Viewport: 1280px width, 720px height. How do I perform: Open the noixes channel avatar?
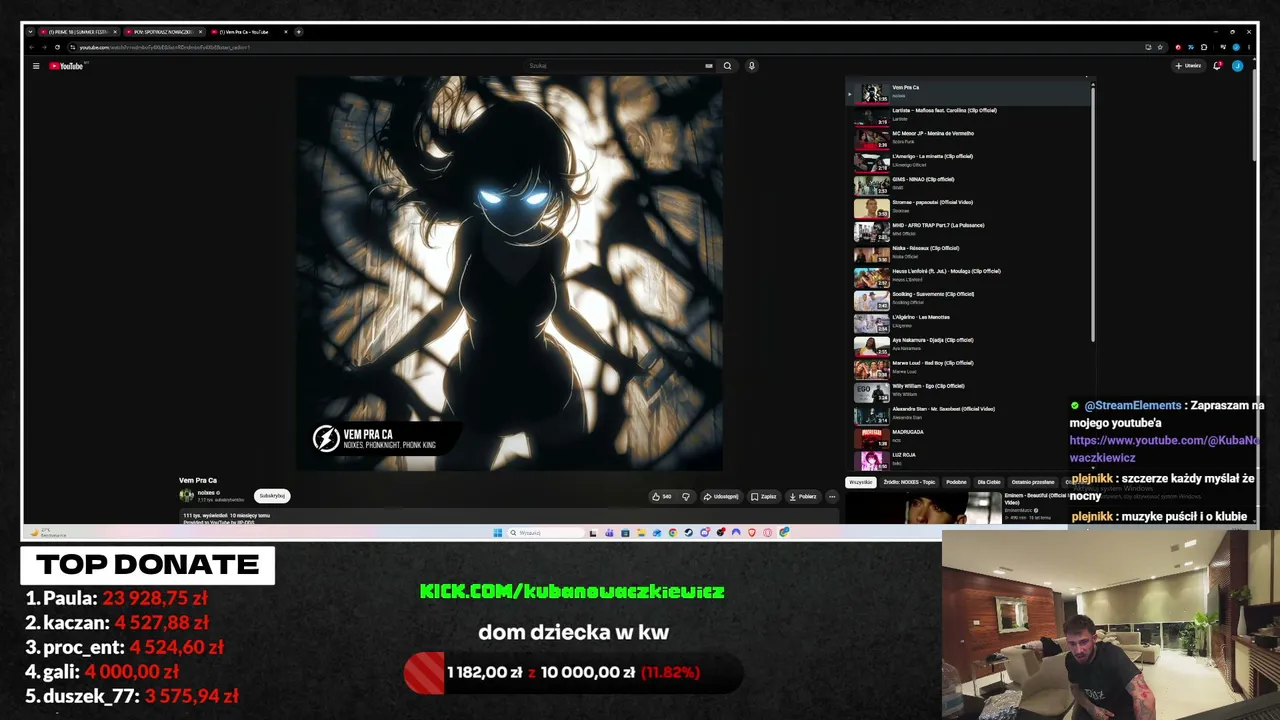point(186,495)
